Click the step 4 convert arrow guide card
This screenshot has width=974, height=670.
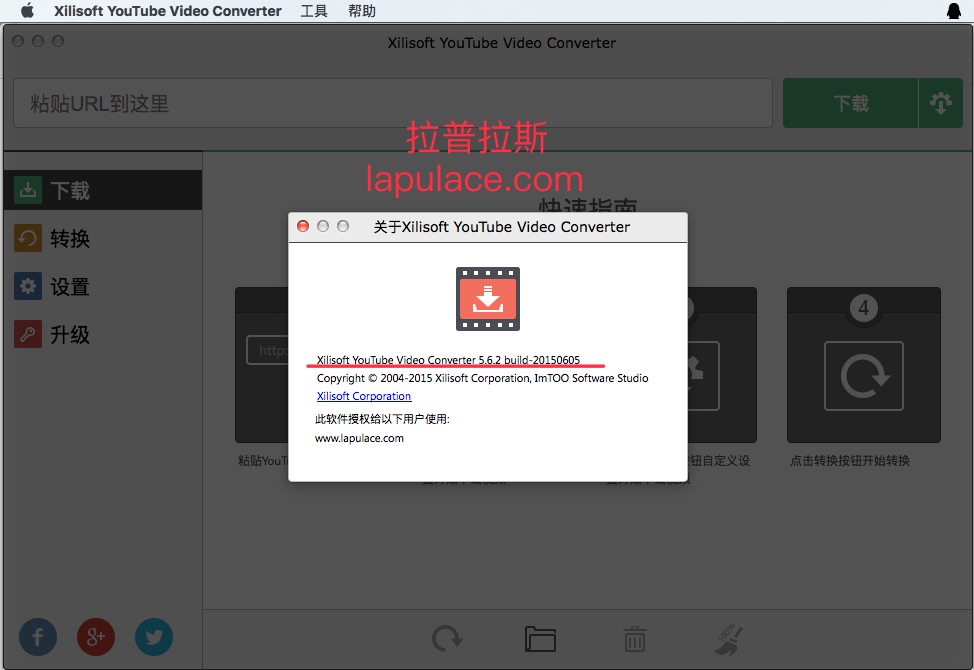863,364
